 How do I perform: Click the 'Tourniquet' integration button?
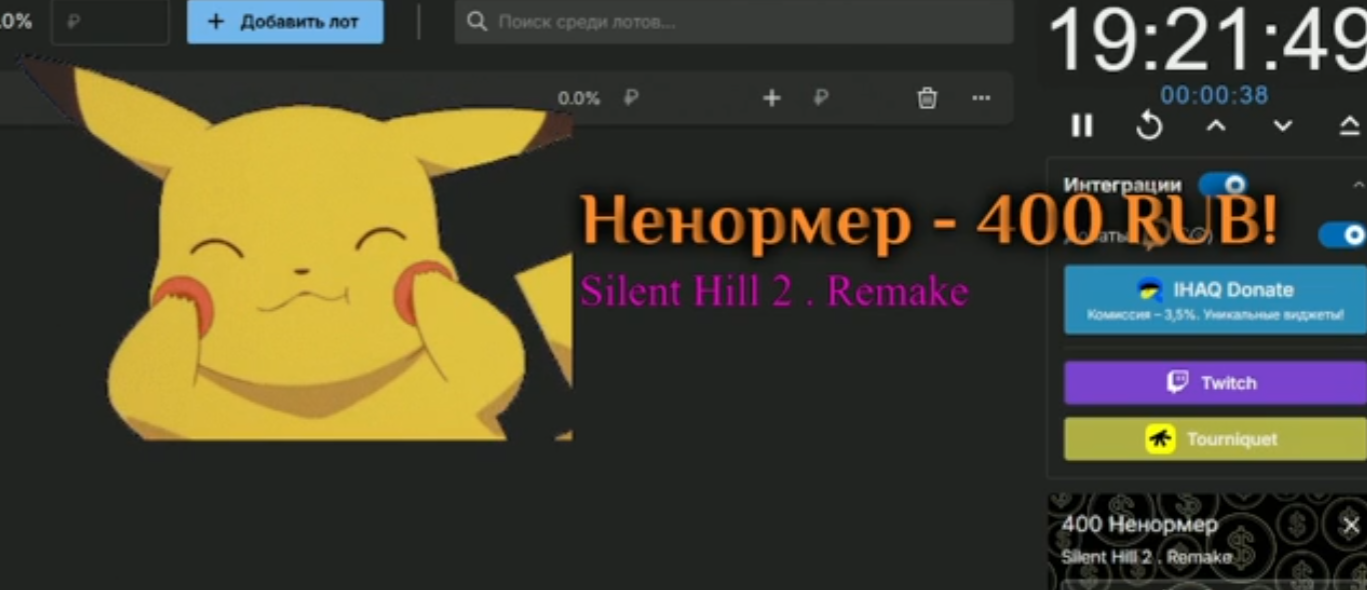coord(1215,439)
